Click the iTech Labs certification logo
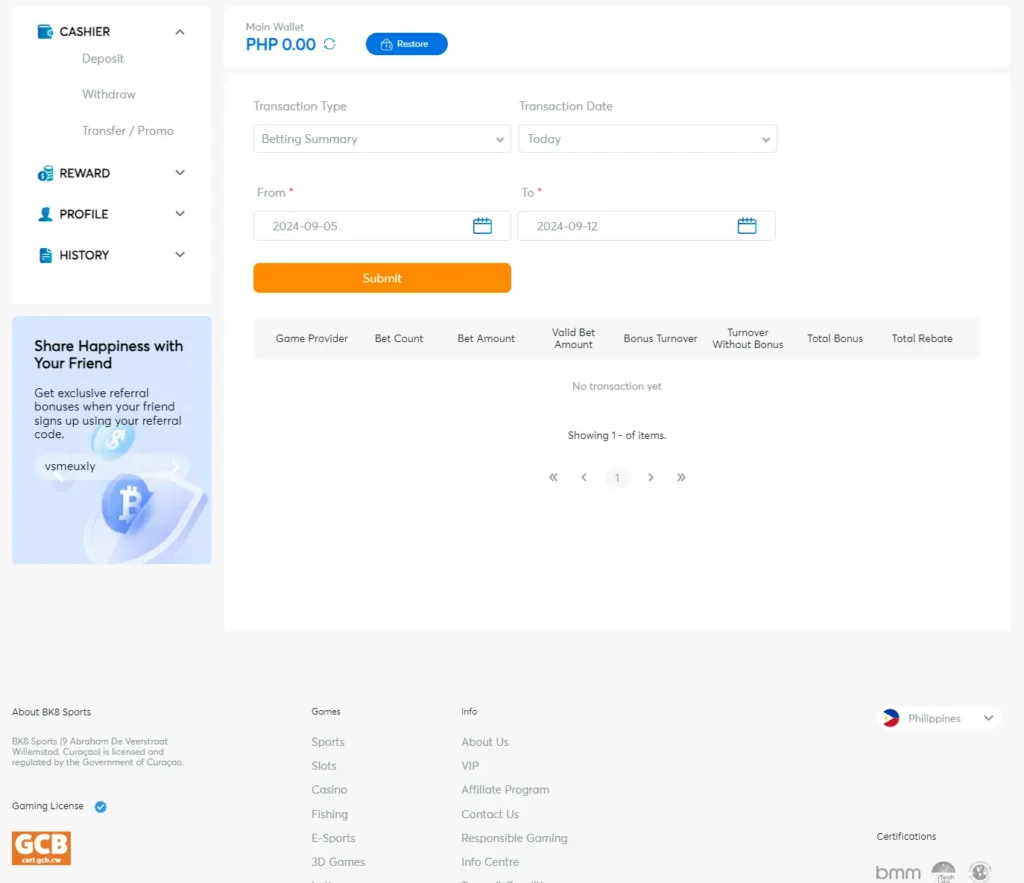Screen dimensions: 1024x883 tap(944, 872)
